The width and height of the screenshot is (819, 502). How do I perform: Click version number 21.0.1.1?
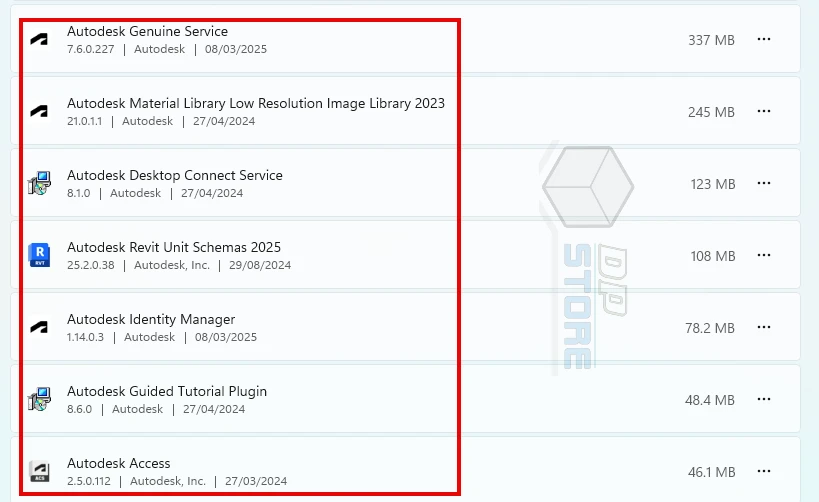tap(85, 121)
